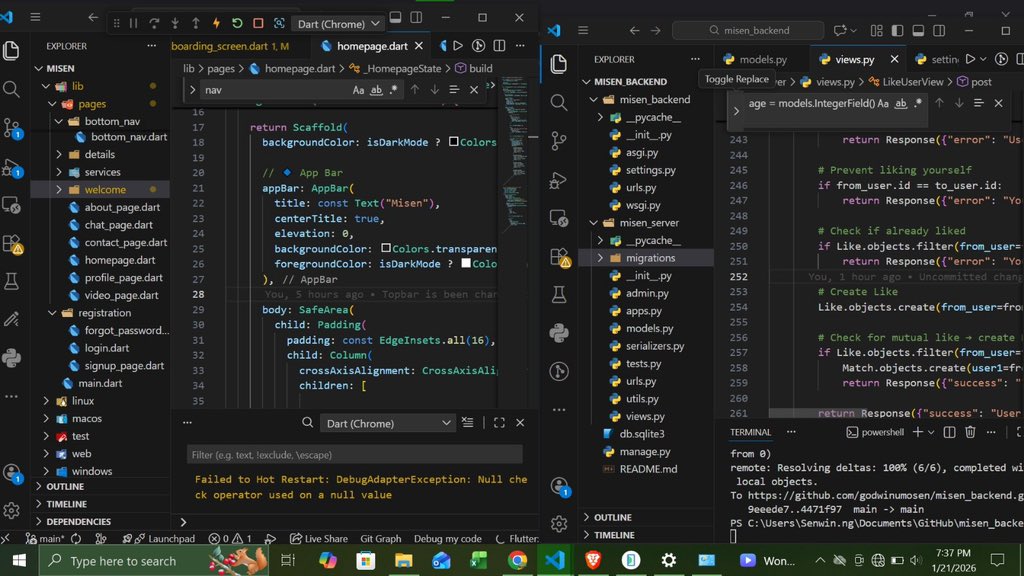Open Run and Debug in Misen window
Screen dimensions: 1024x576
click(11, 167)
